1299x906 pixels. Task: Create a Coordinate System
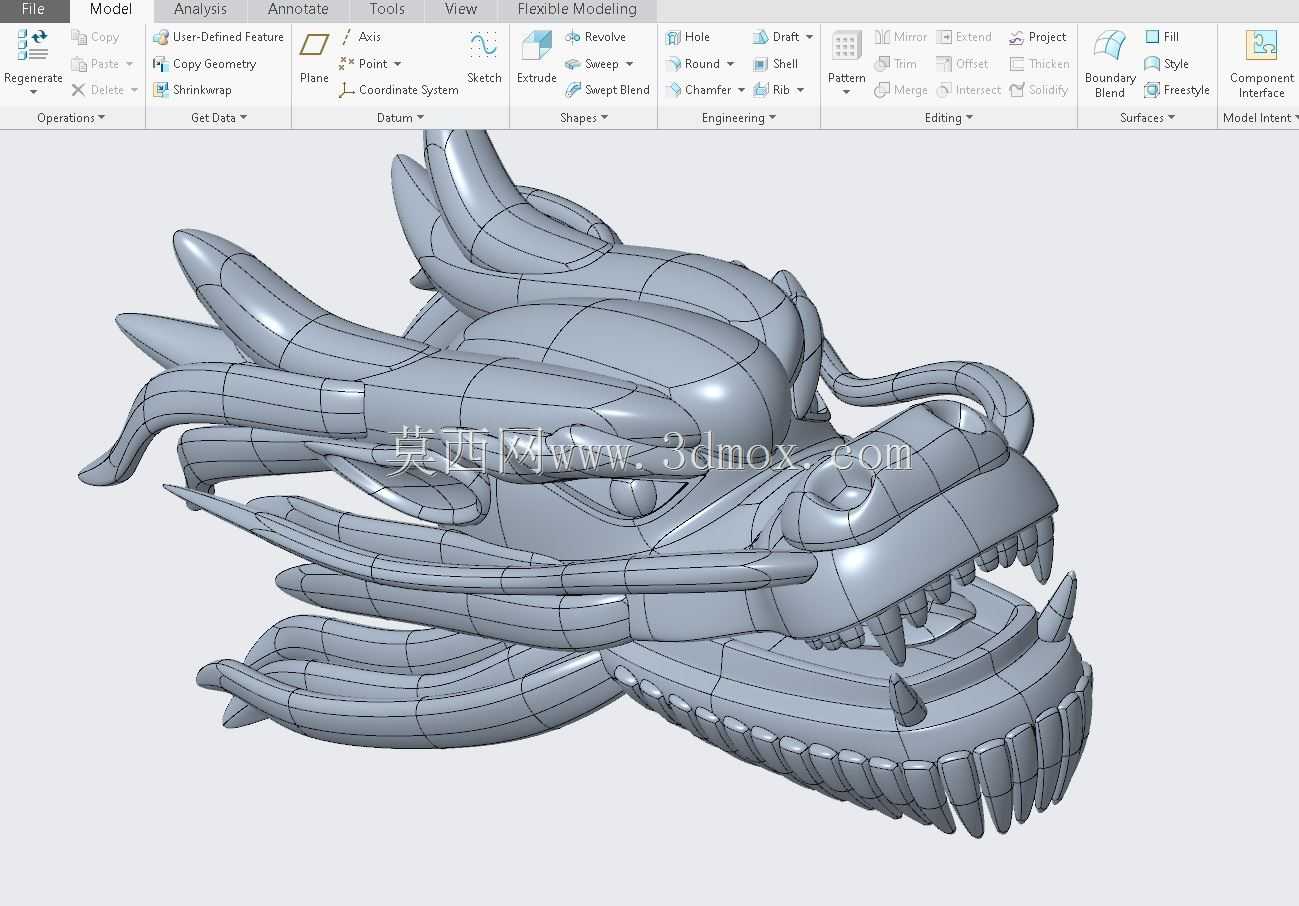tap(399, 90)
